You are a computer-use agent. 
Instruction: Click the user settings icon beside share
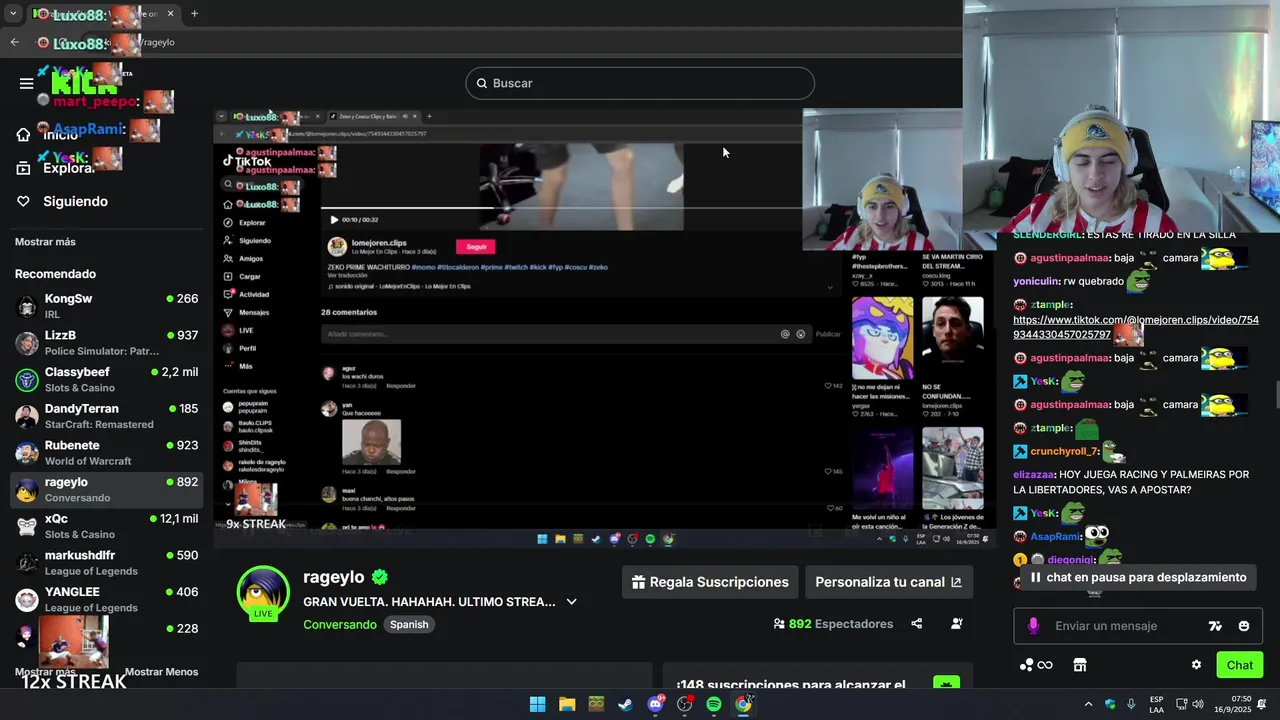tap(957, 624)
